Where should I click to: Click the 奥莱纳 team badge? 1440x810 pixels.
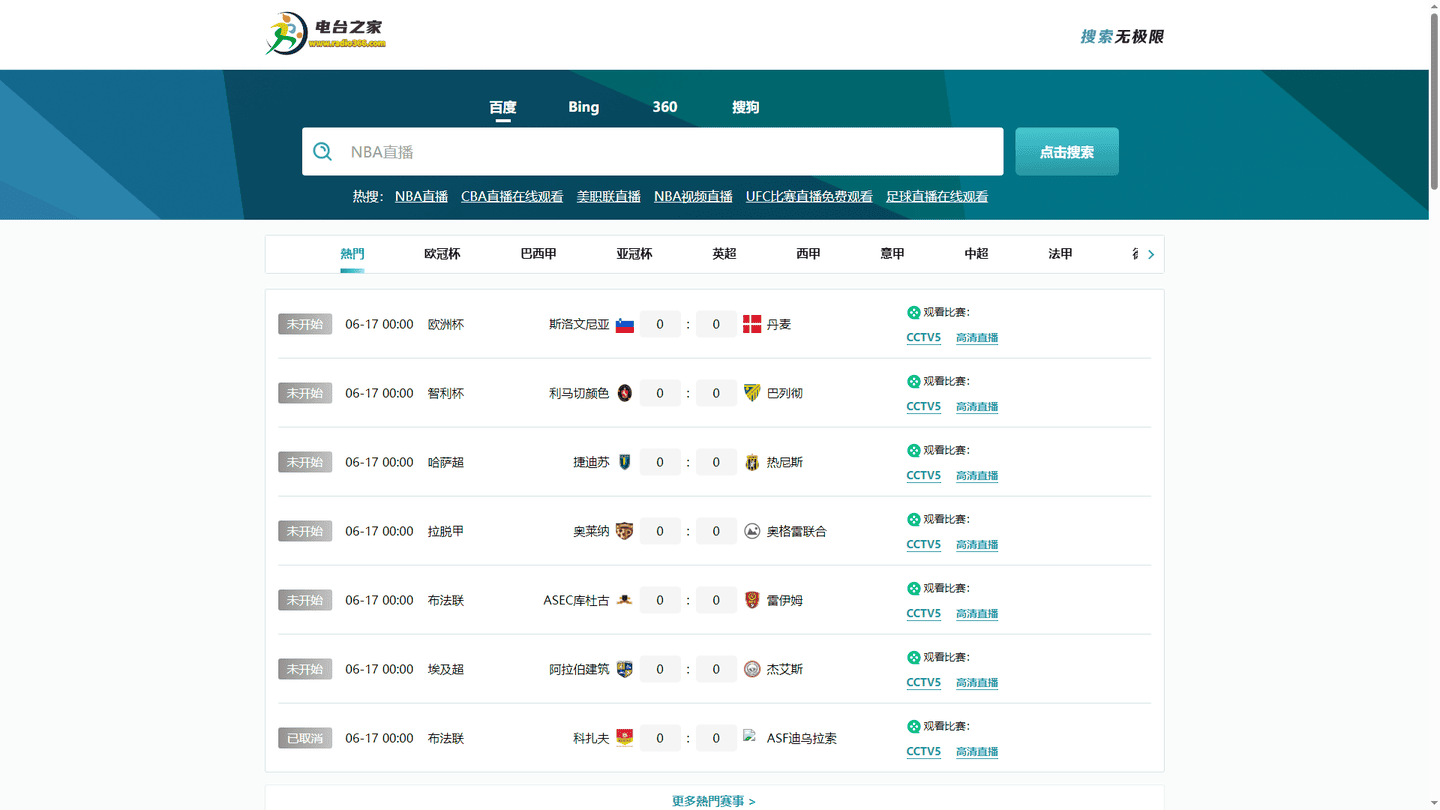[625, 532]
